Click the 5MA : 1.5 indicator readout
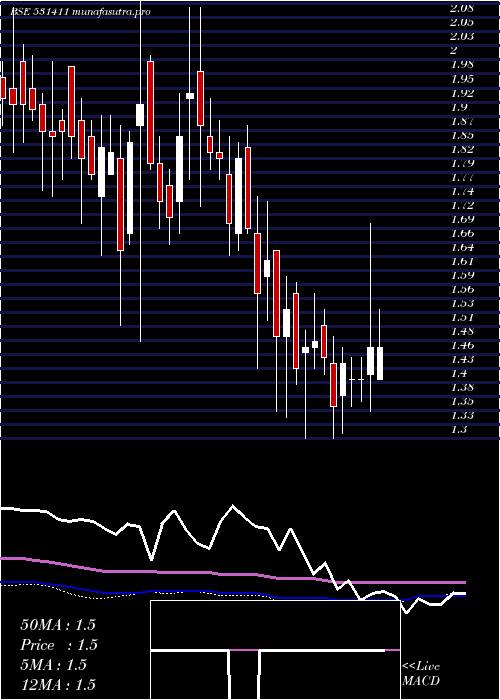The height and width of the screenshot is (700, 500). tap(54, 665)
